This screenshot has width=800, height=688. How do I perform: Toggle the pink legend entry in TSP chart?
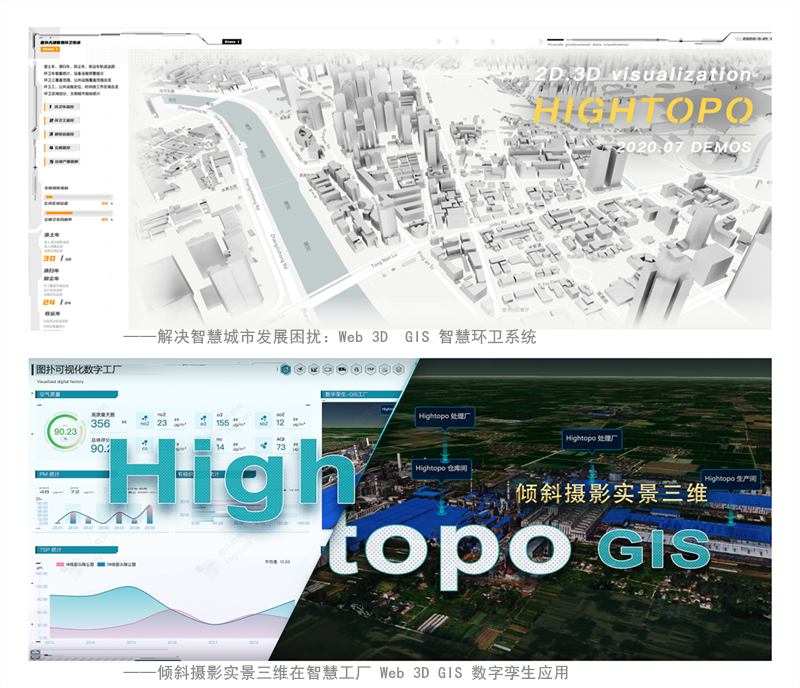click(x=74, y=564)
